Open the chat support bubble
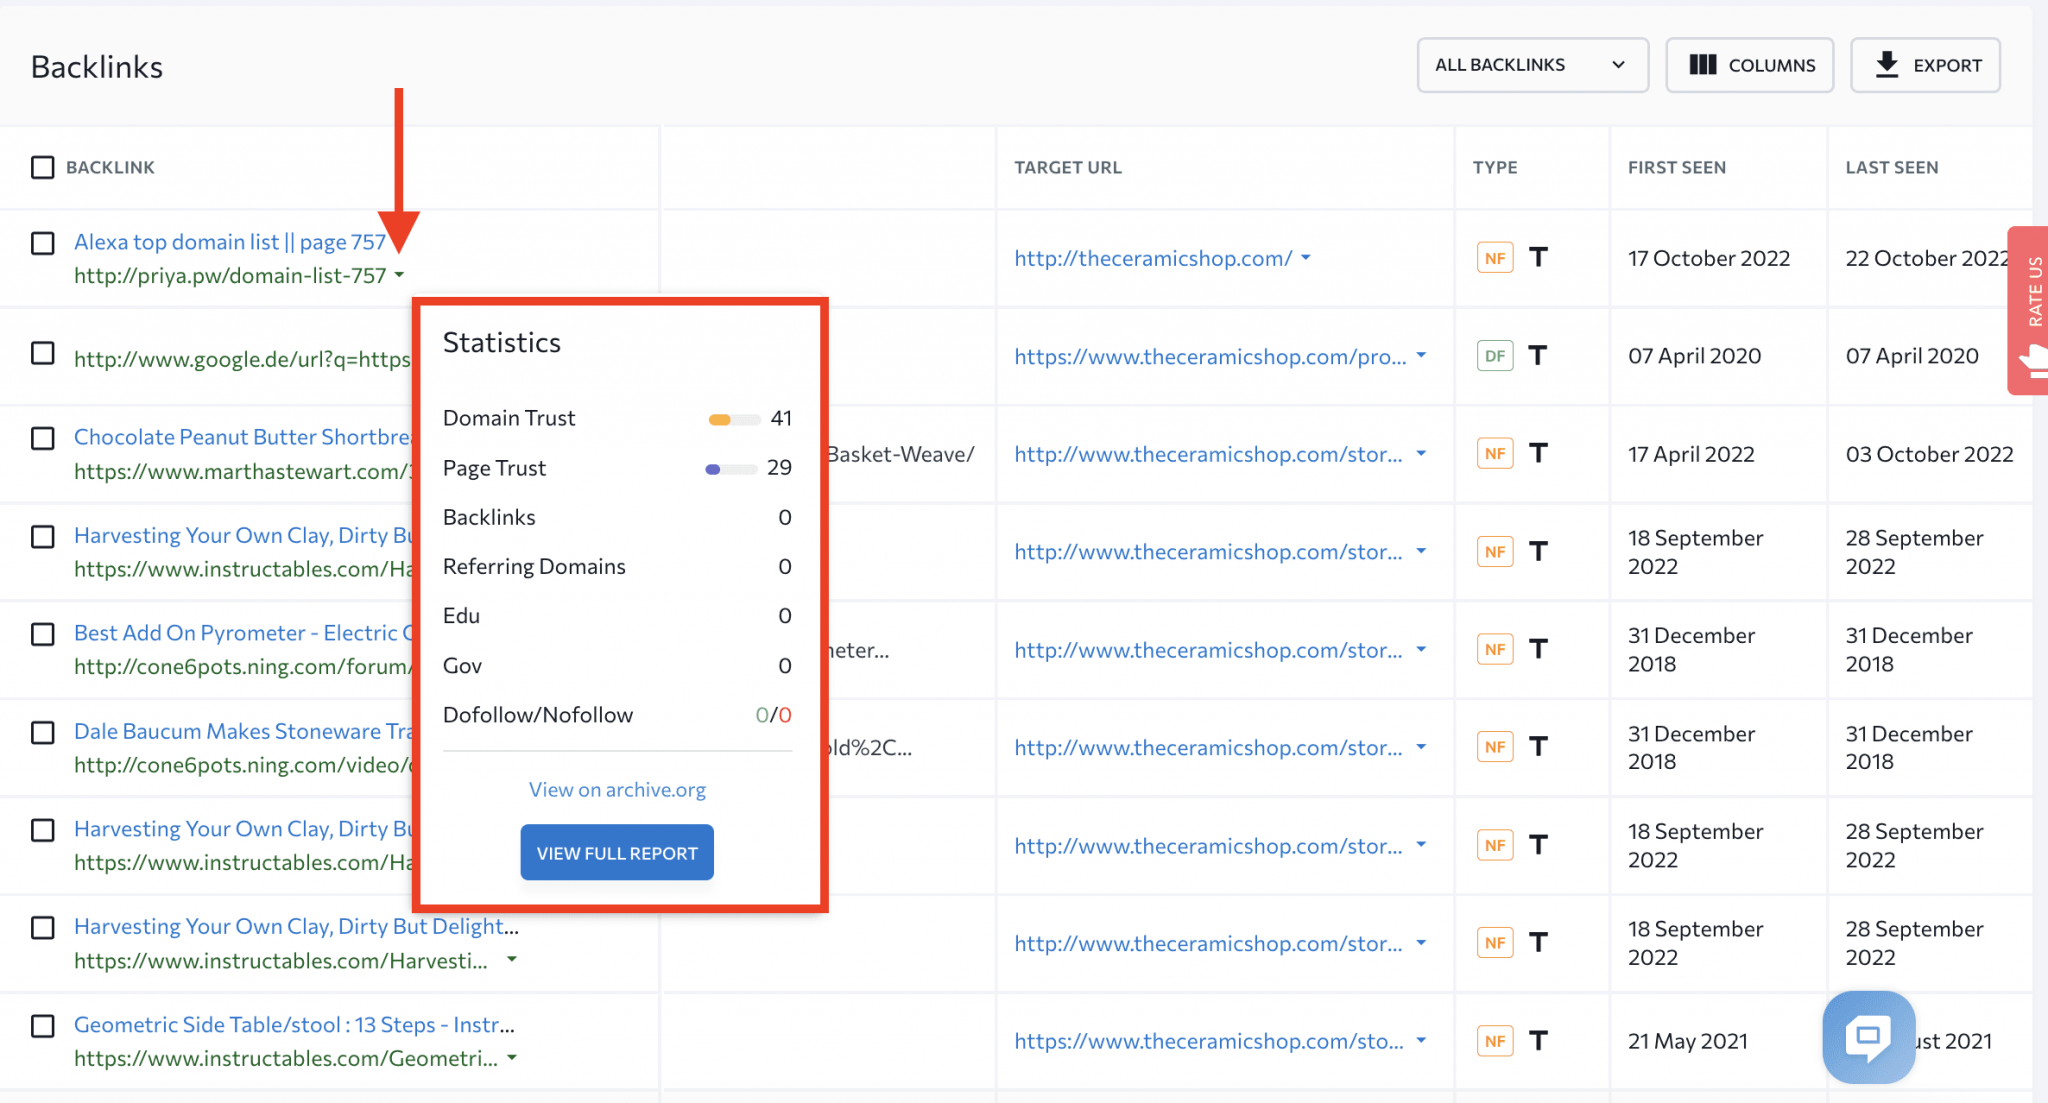This screenshot has height=1103, width=2048. coord(1868,1037)
